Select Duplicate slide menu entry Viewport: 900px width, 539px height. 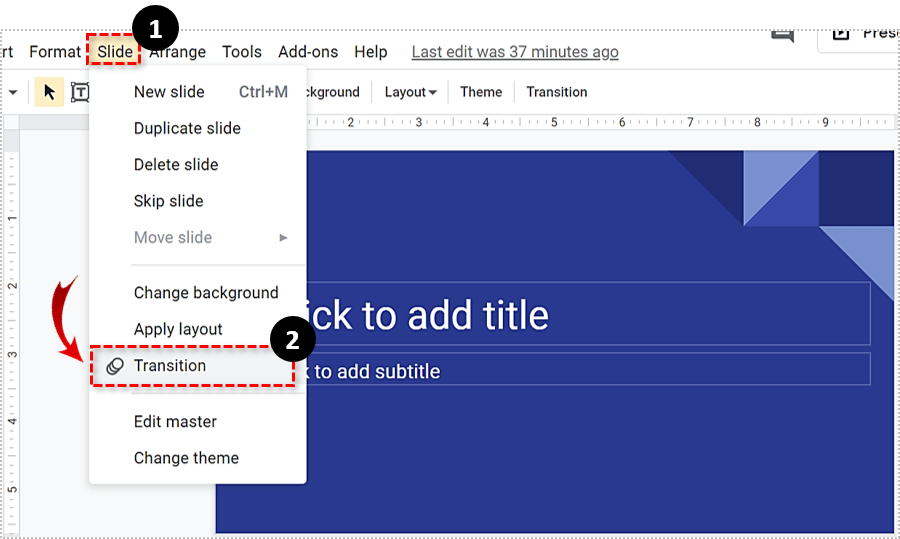pos(187,128)
